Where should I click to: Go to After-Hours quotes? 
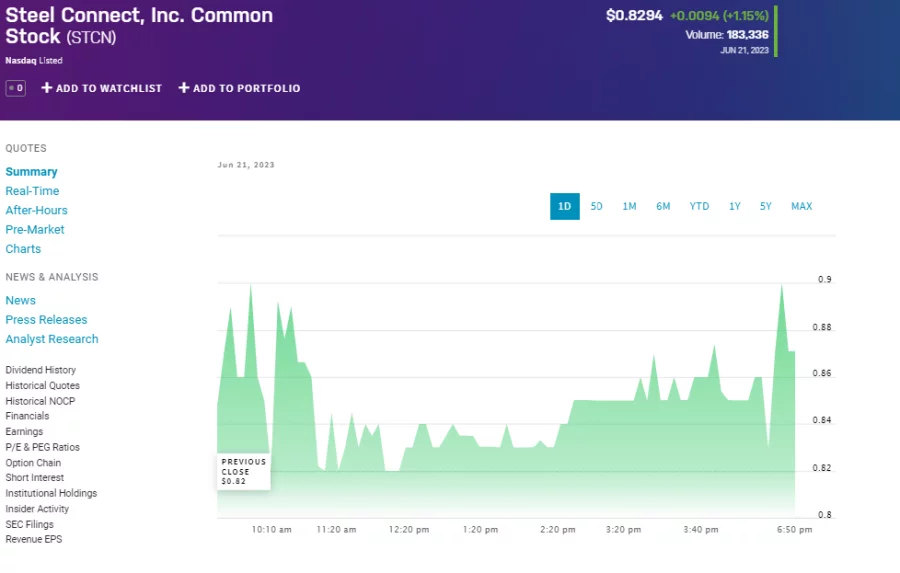click(37, 210)
